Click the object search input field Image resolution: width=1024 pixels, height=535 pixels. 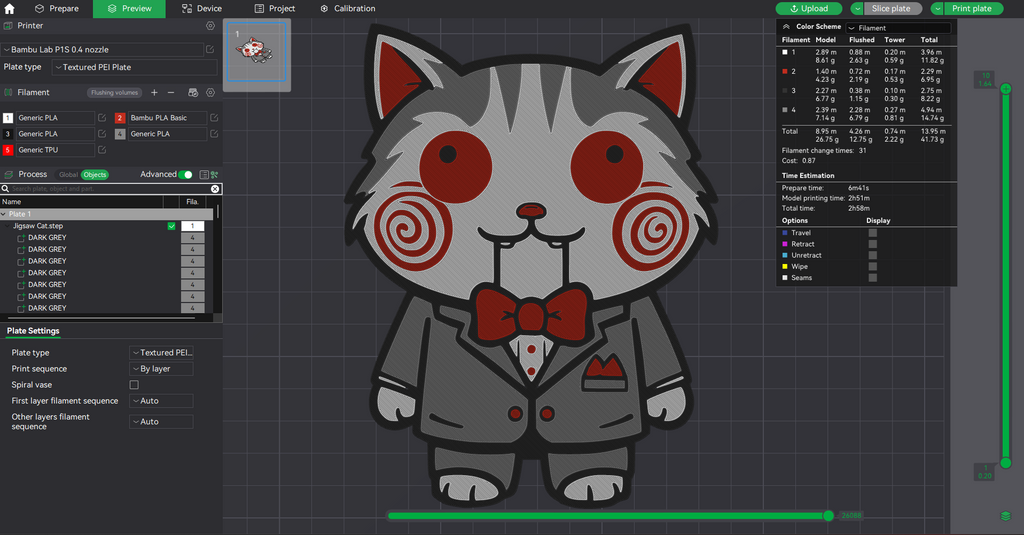click(110, 189)
